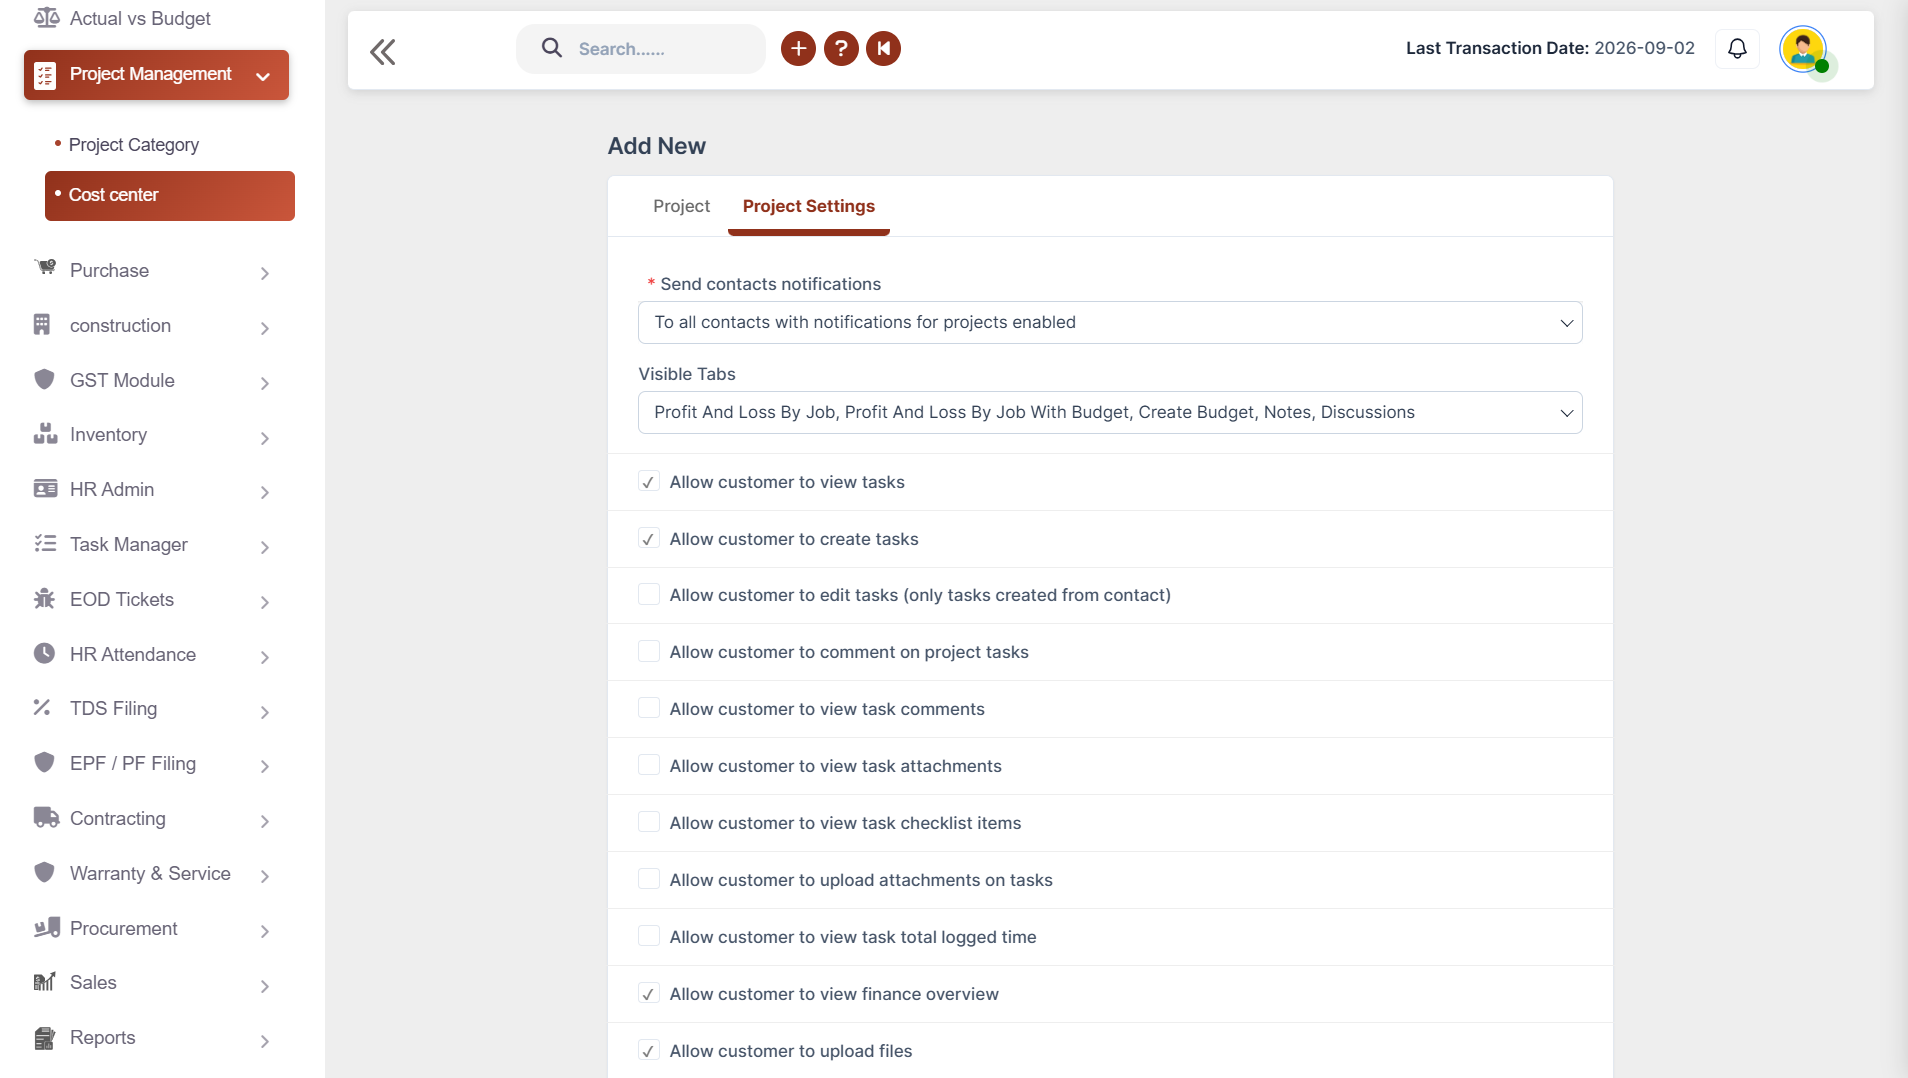1908x1078 pixels.
Task: Select the Project Settings tab
Action: 809,206
